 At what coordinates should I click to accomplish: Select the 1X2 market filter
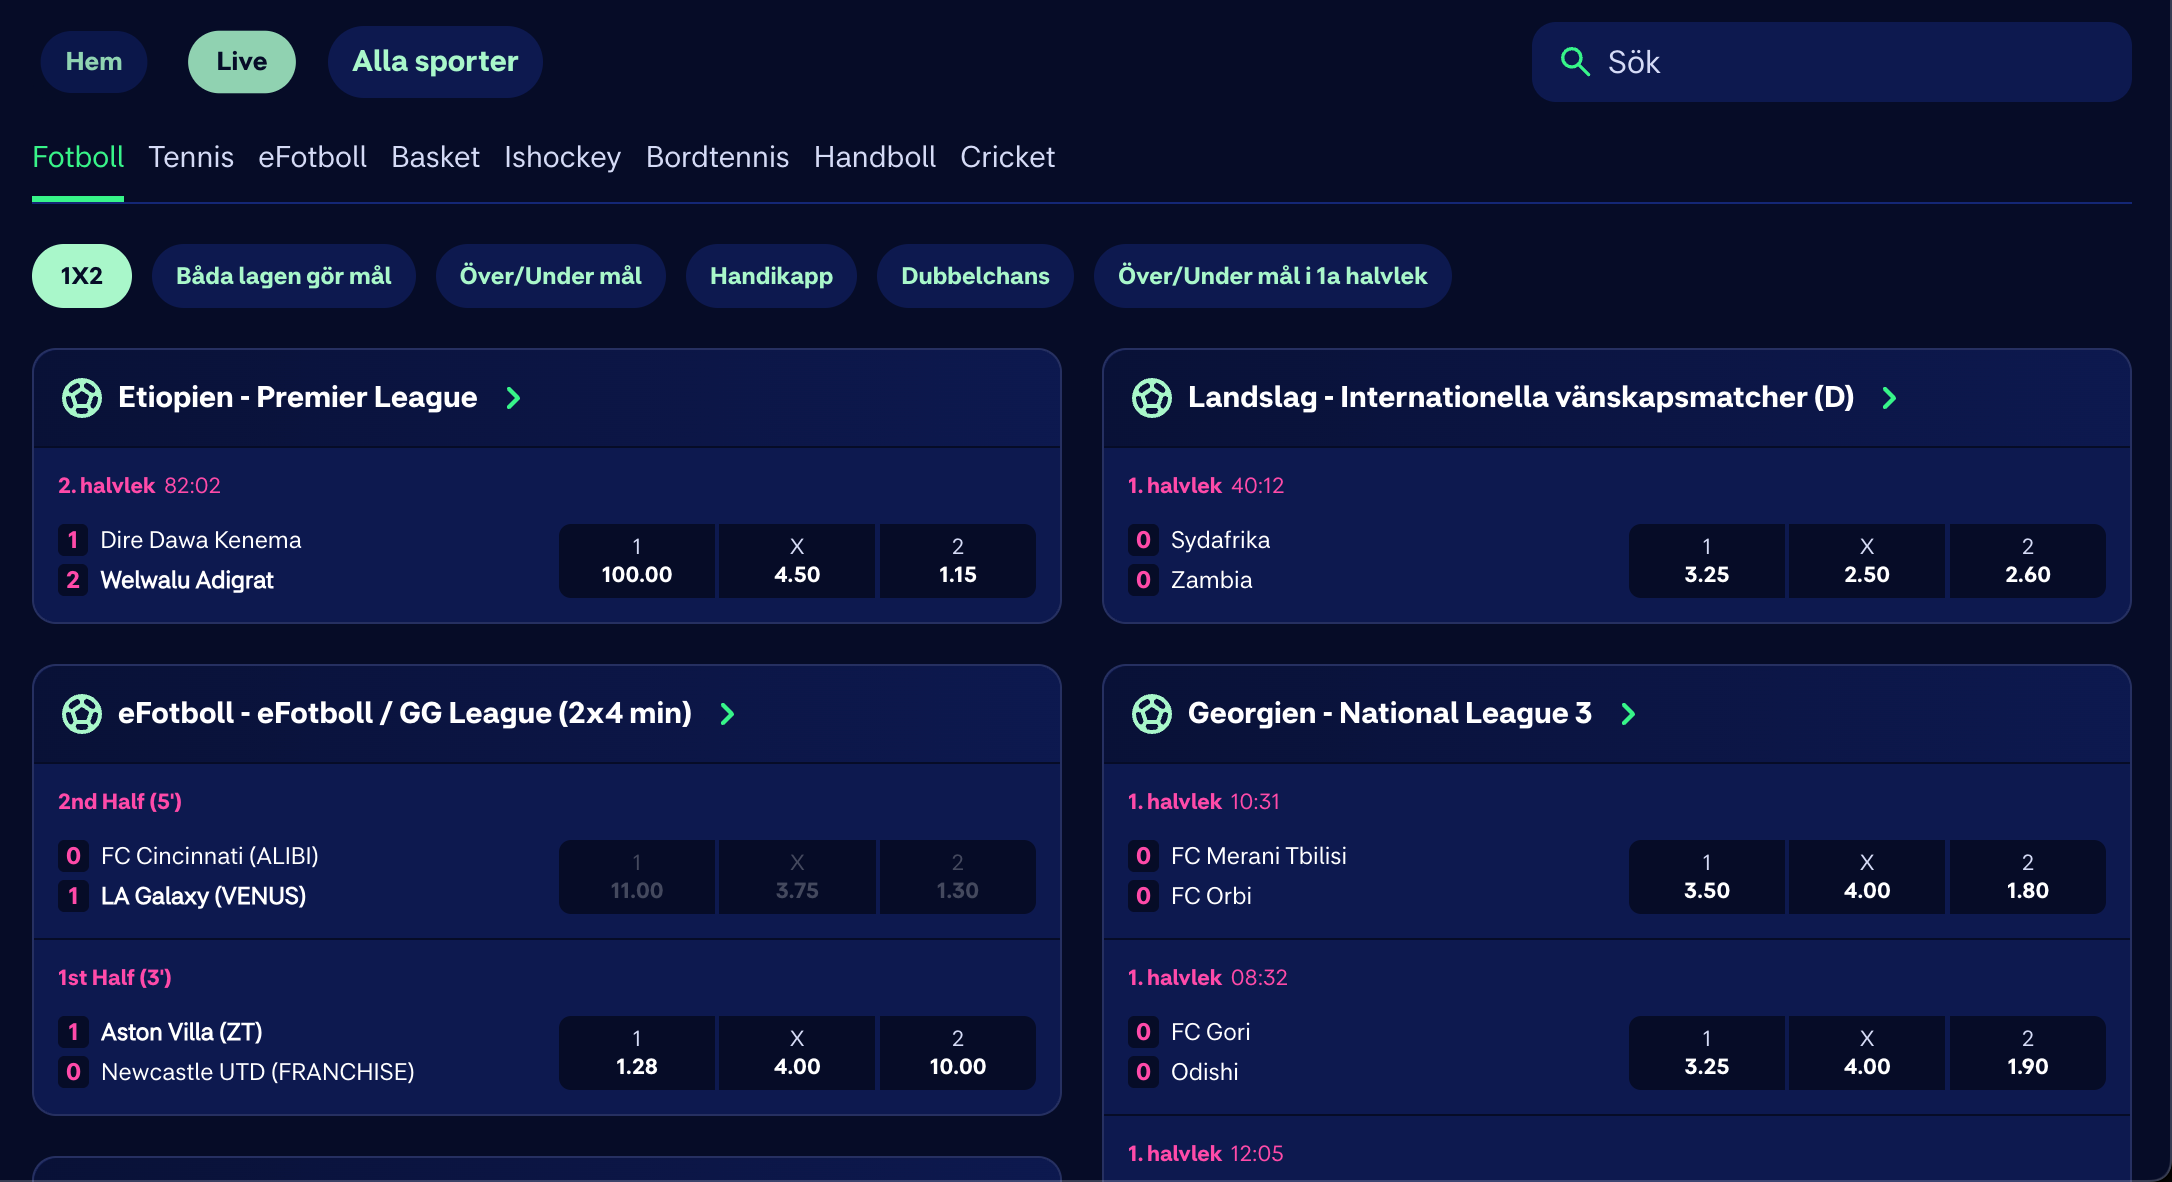(82, 276)
